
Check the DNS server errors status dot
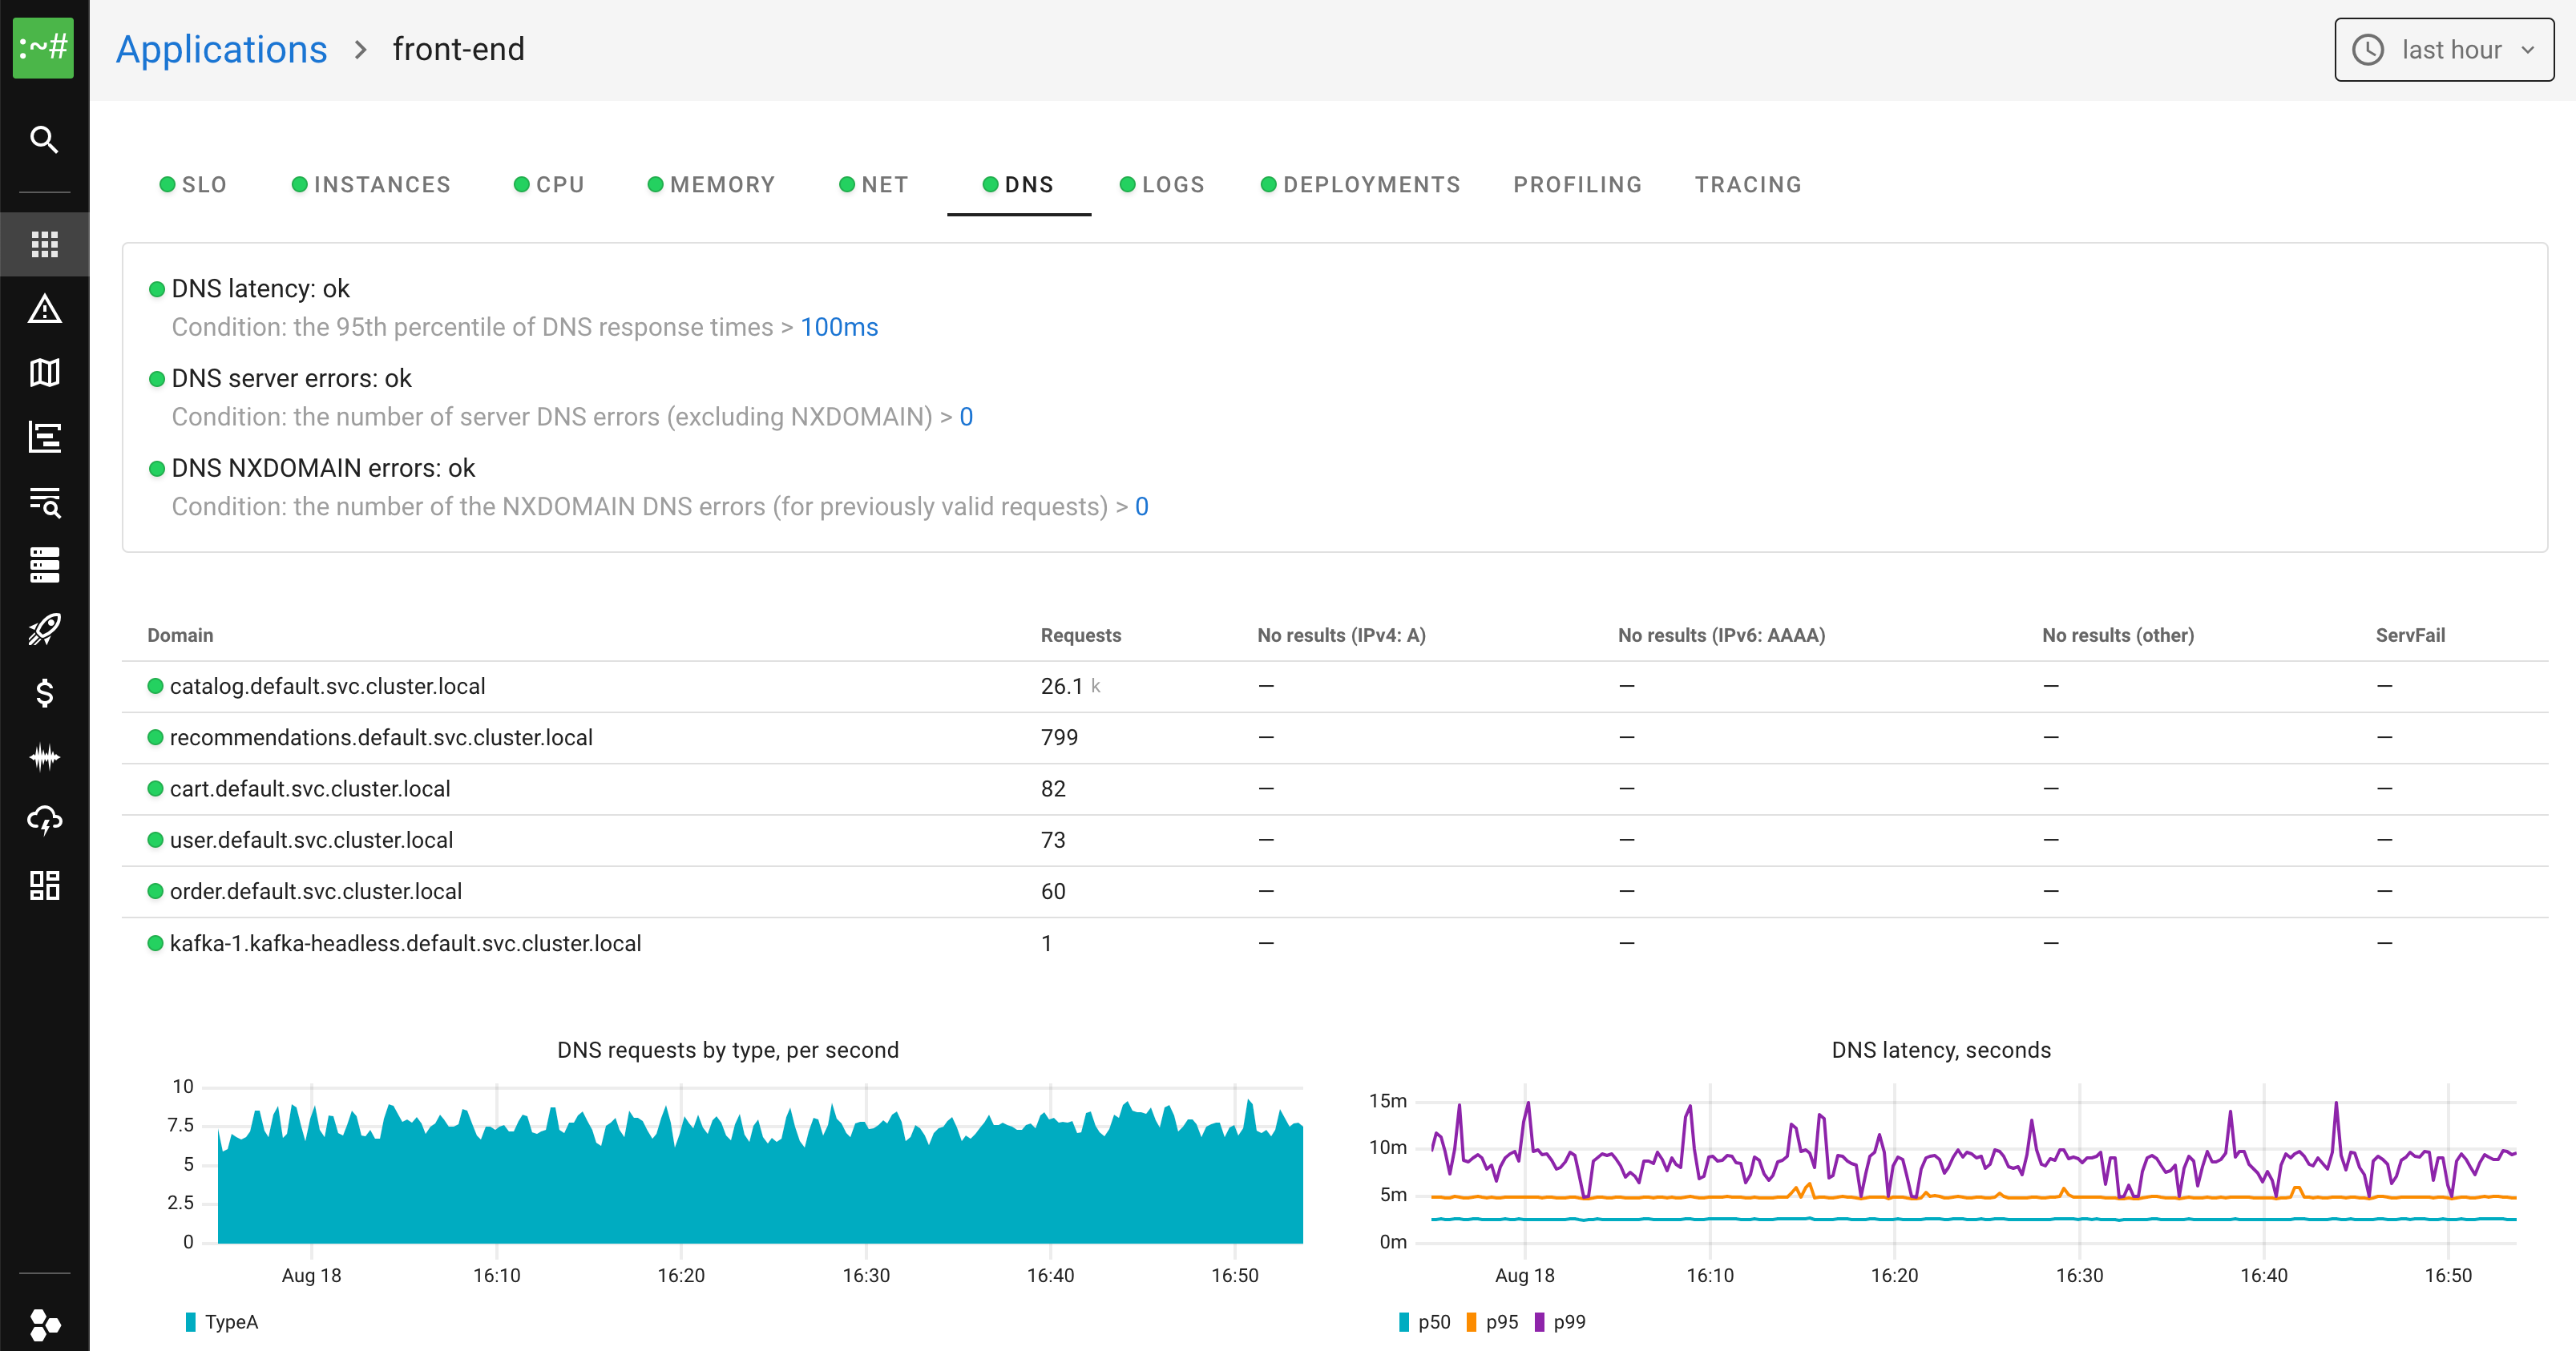(x=156, y=379)
